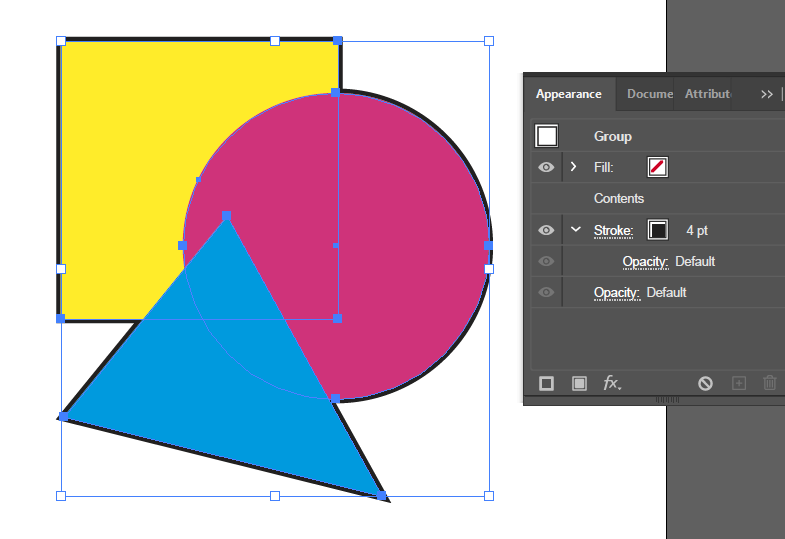Click the Add New Fill icon
The height and width of the screenshot is (539, 785).
pos(579,383)
